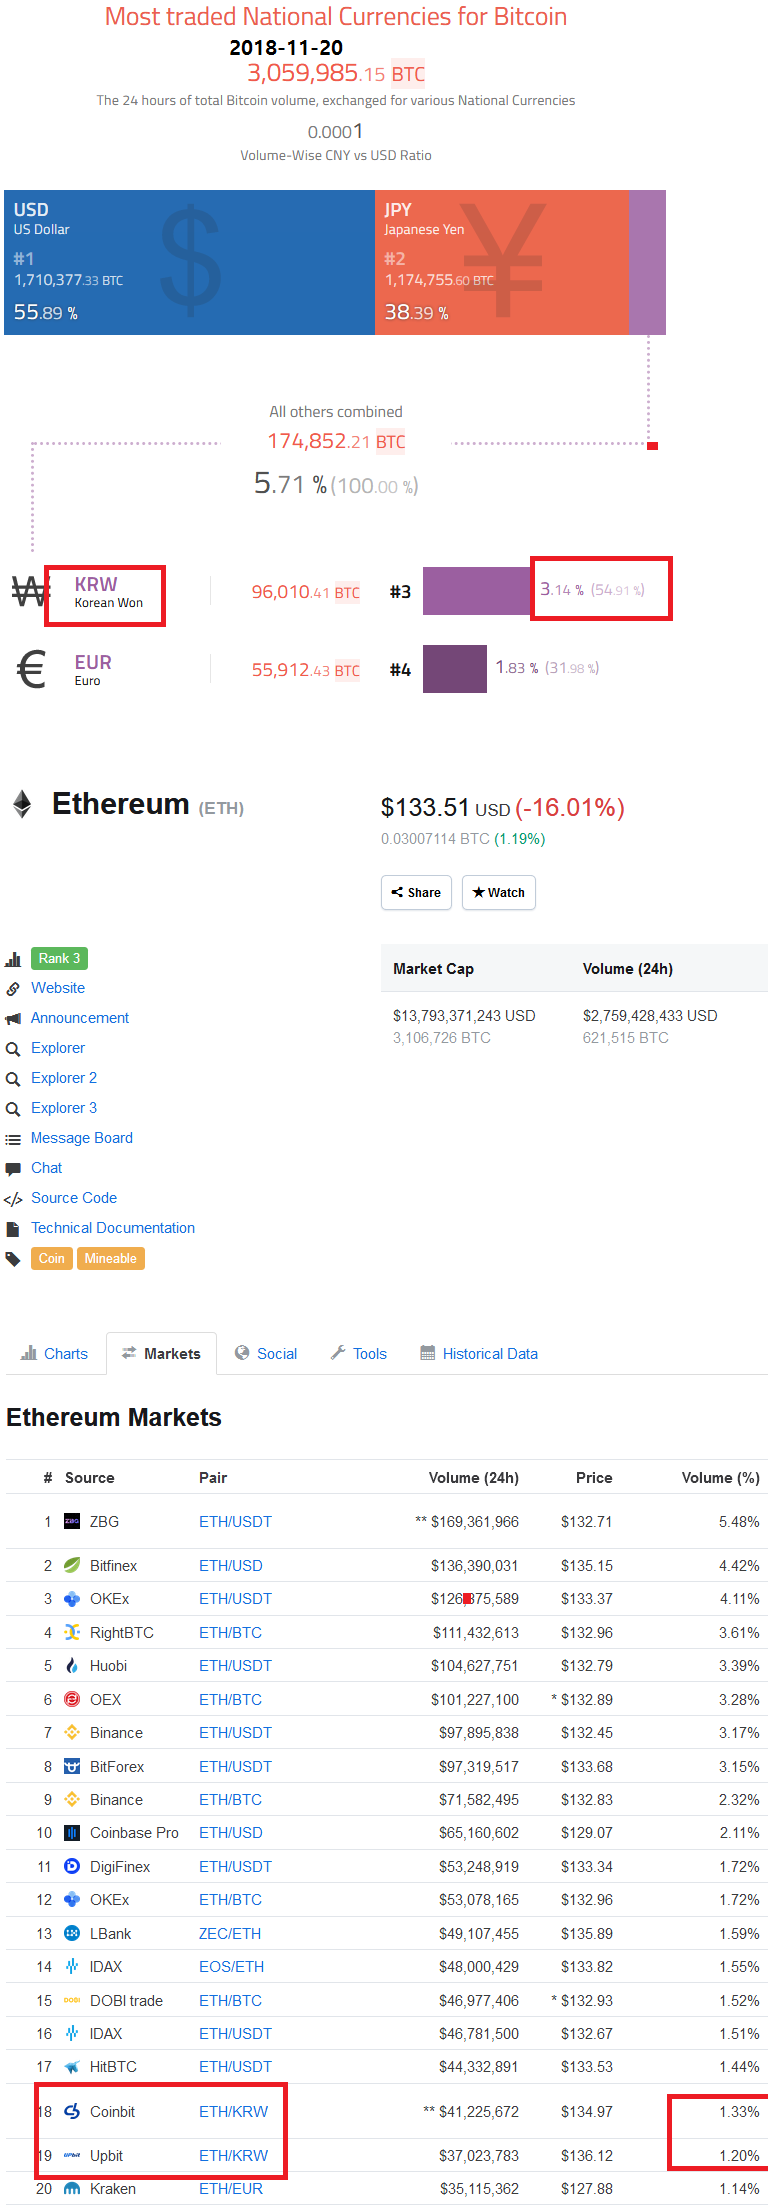
Task: Click the blue USD US Dollar block
Action: pos(189,262)
